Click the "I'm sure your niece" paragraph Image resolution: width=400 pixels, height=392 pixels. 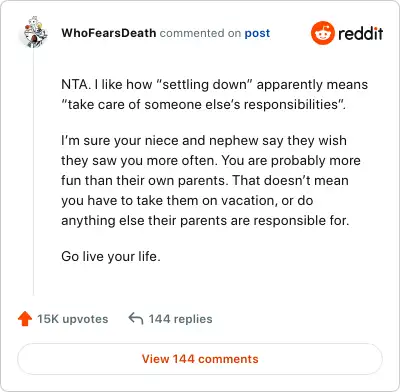(x=211, y=180)
